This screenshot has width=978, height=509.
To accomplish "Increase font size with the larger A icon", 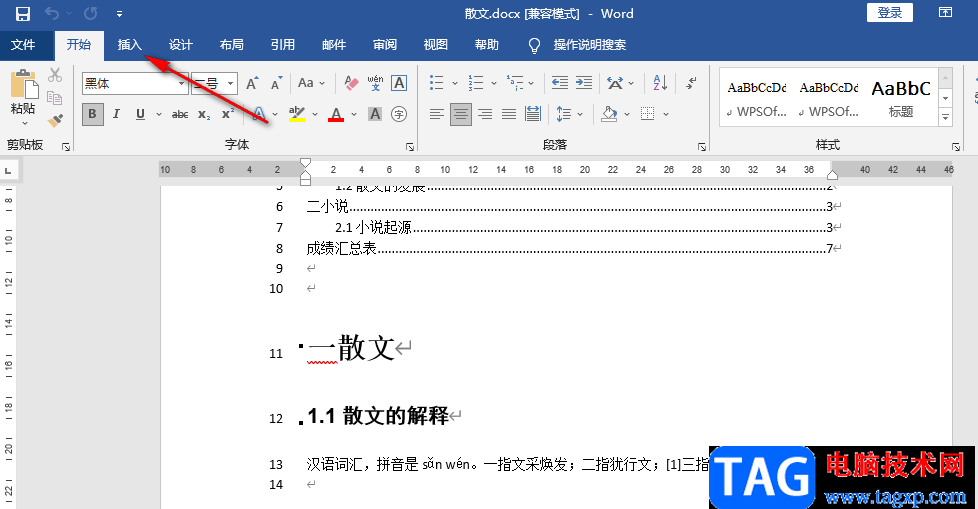I will click(x=252, y=83).
